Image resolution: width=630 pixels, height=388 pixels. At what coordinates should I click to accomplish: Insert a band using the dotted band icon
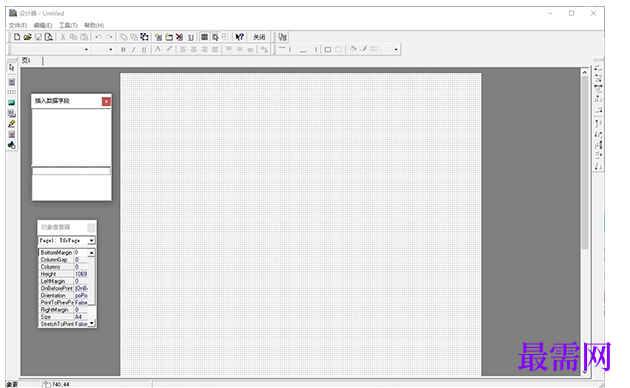[12, 92]
